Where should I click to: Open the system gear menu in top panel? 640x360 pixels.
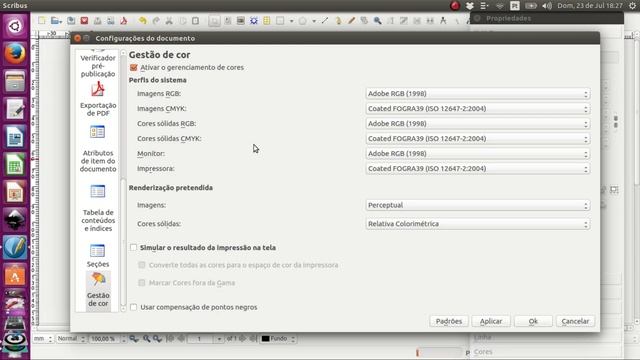633,6
